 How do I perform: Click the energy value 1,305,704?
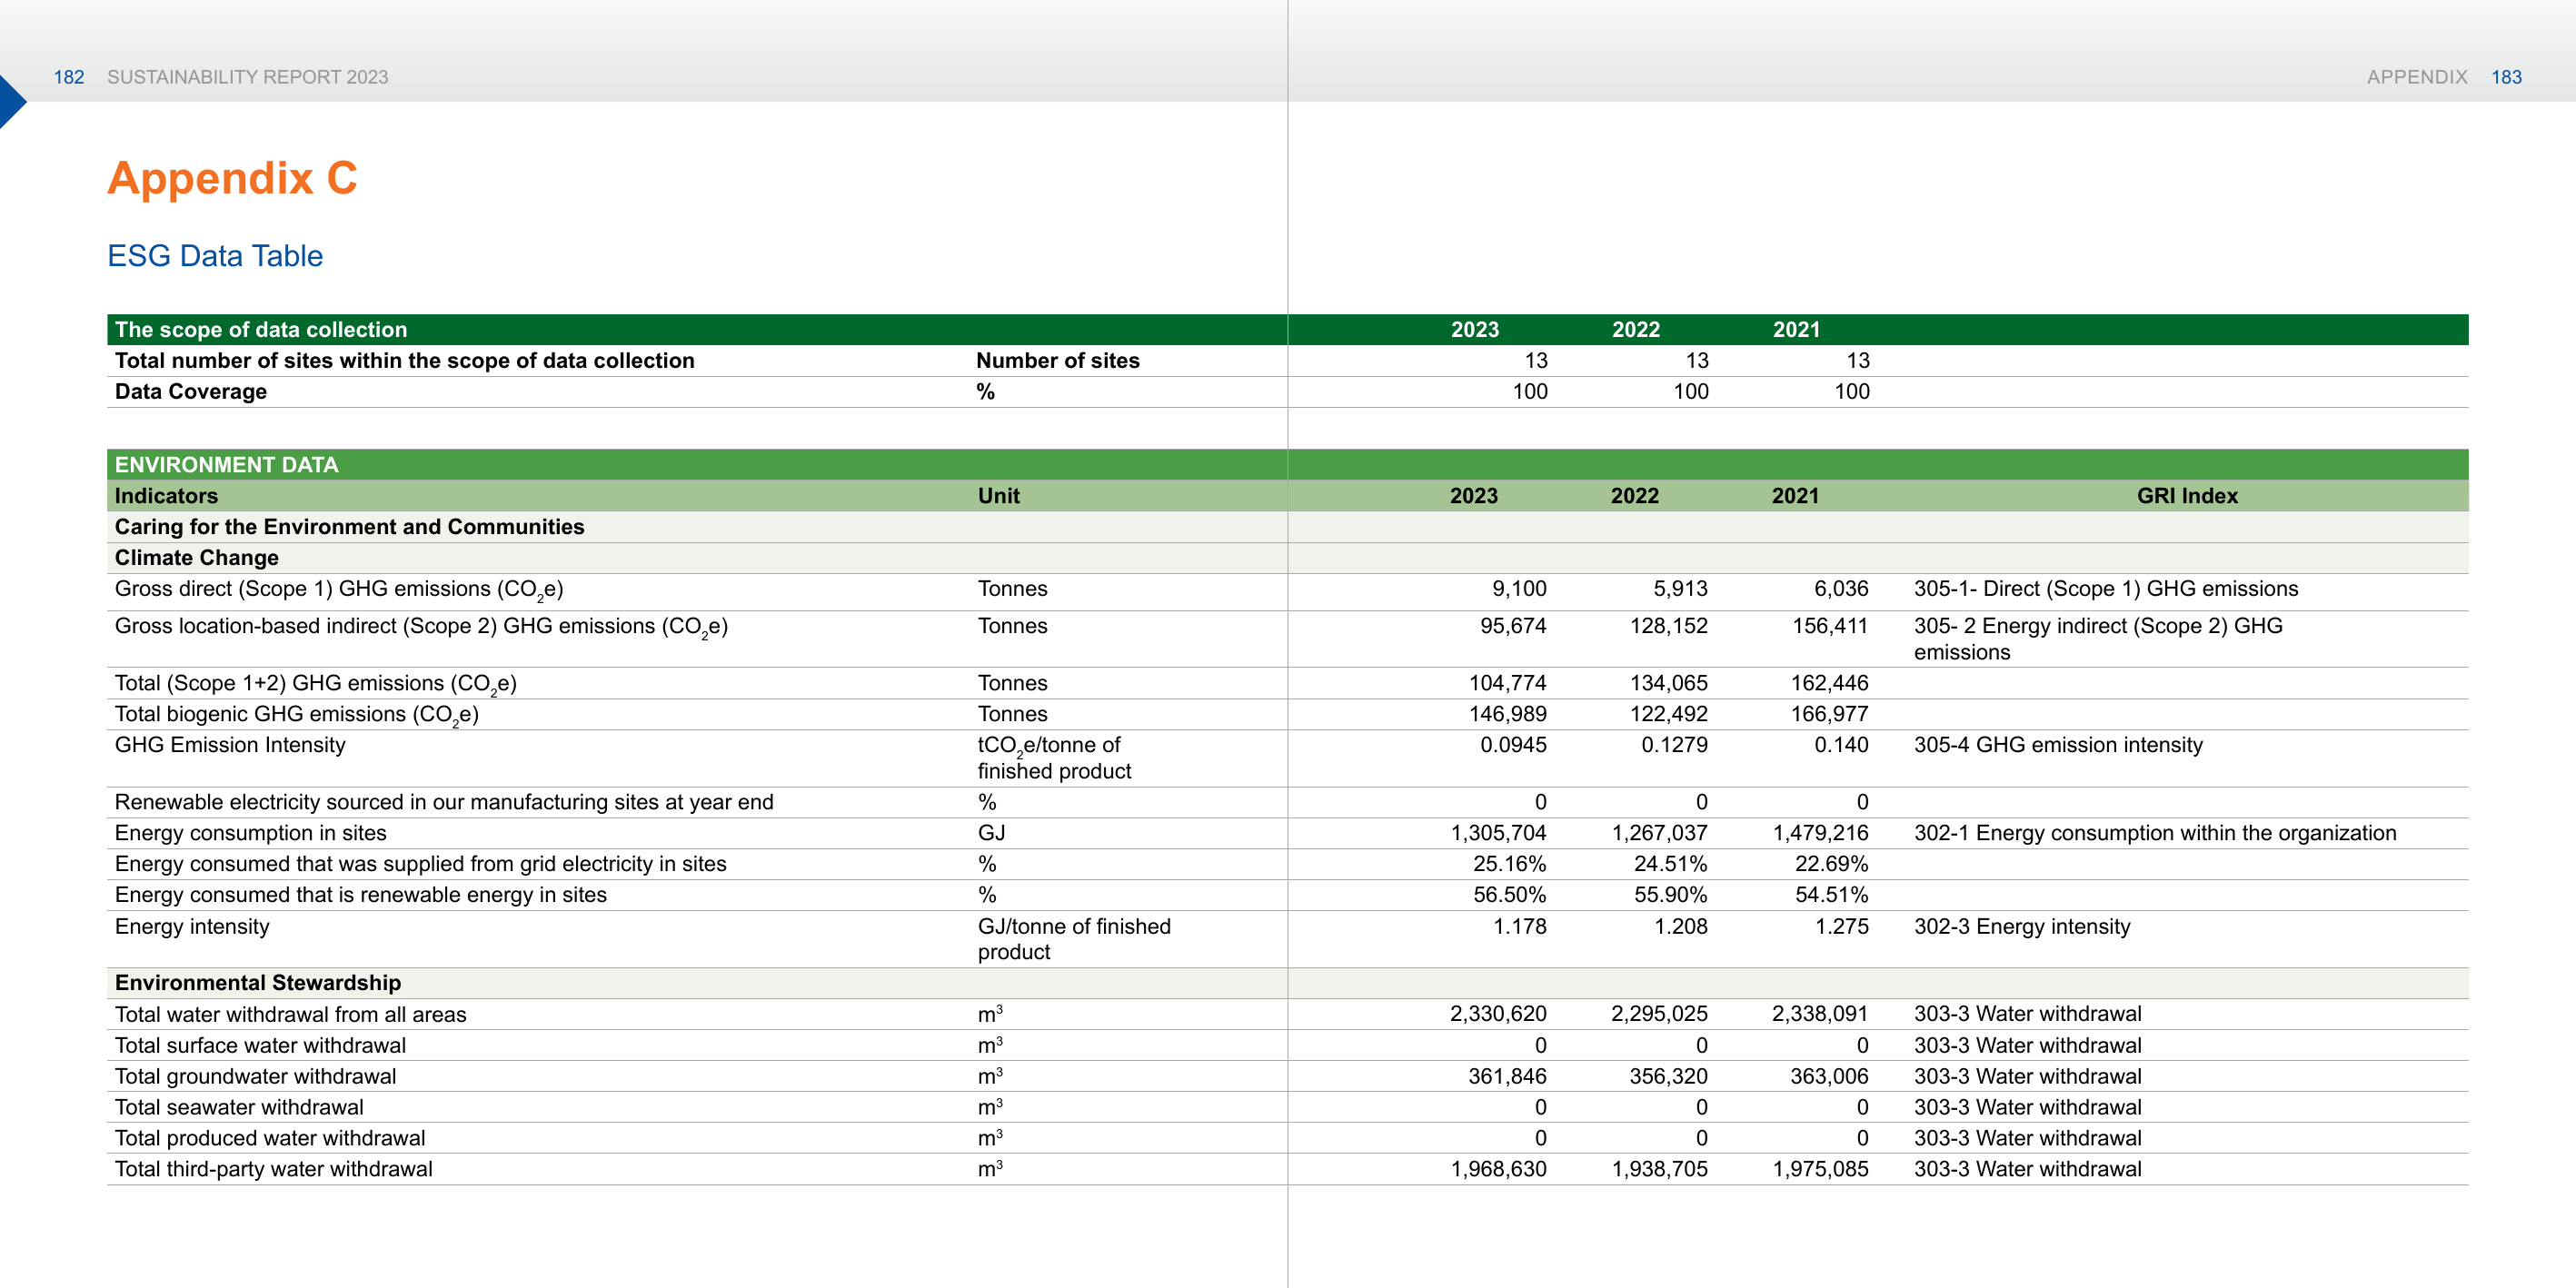point(1499,833)
